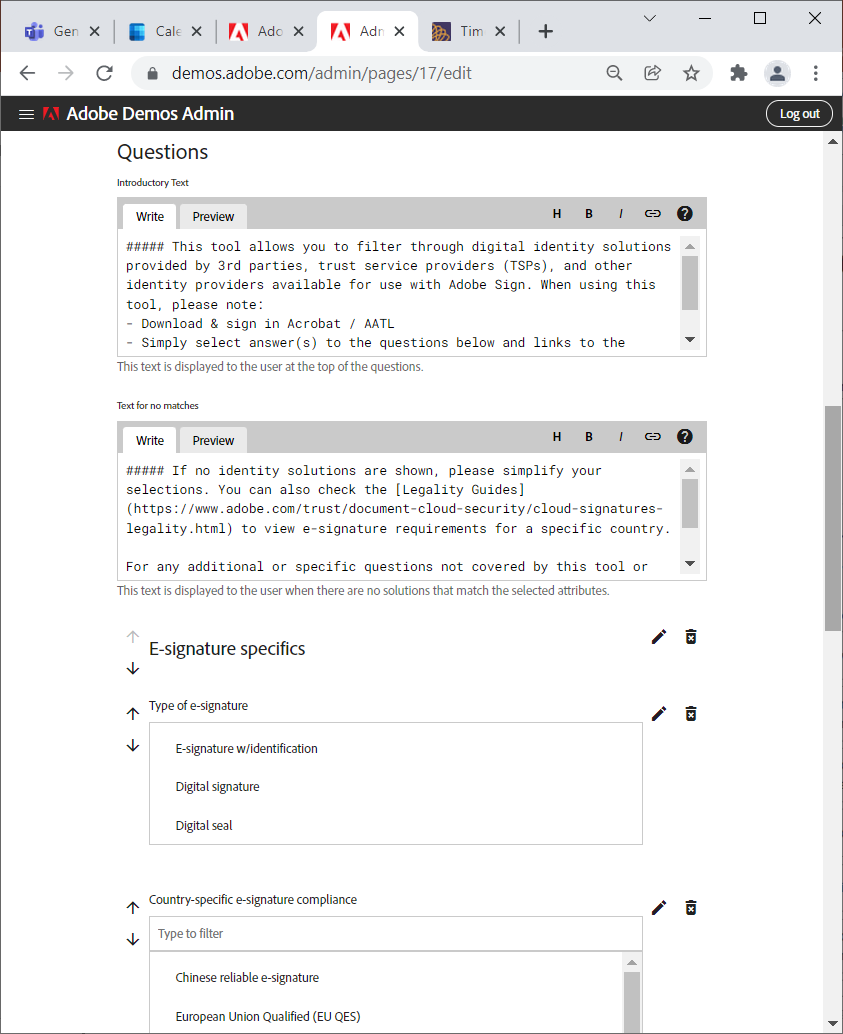Move Type of e-signature question up

(133, 714)
